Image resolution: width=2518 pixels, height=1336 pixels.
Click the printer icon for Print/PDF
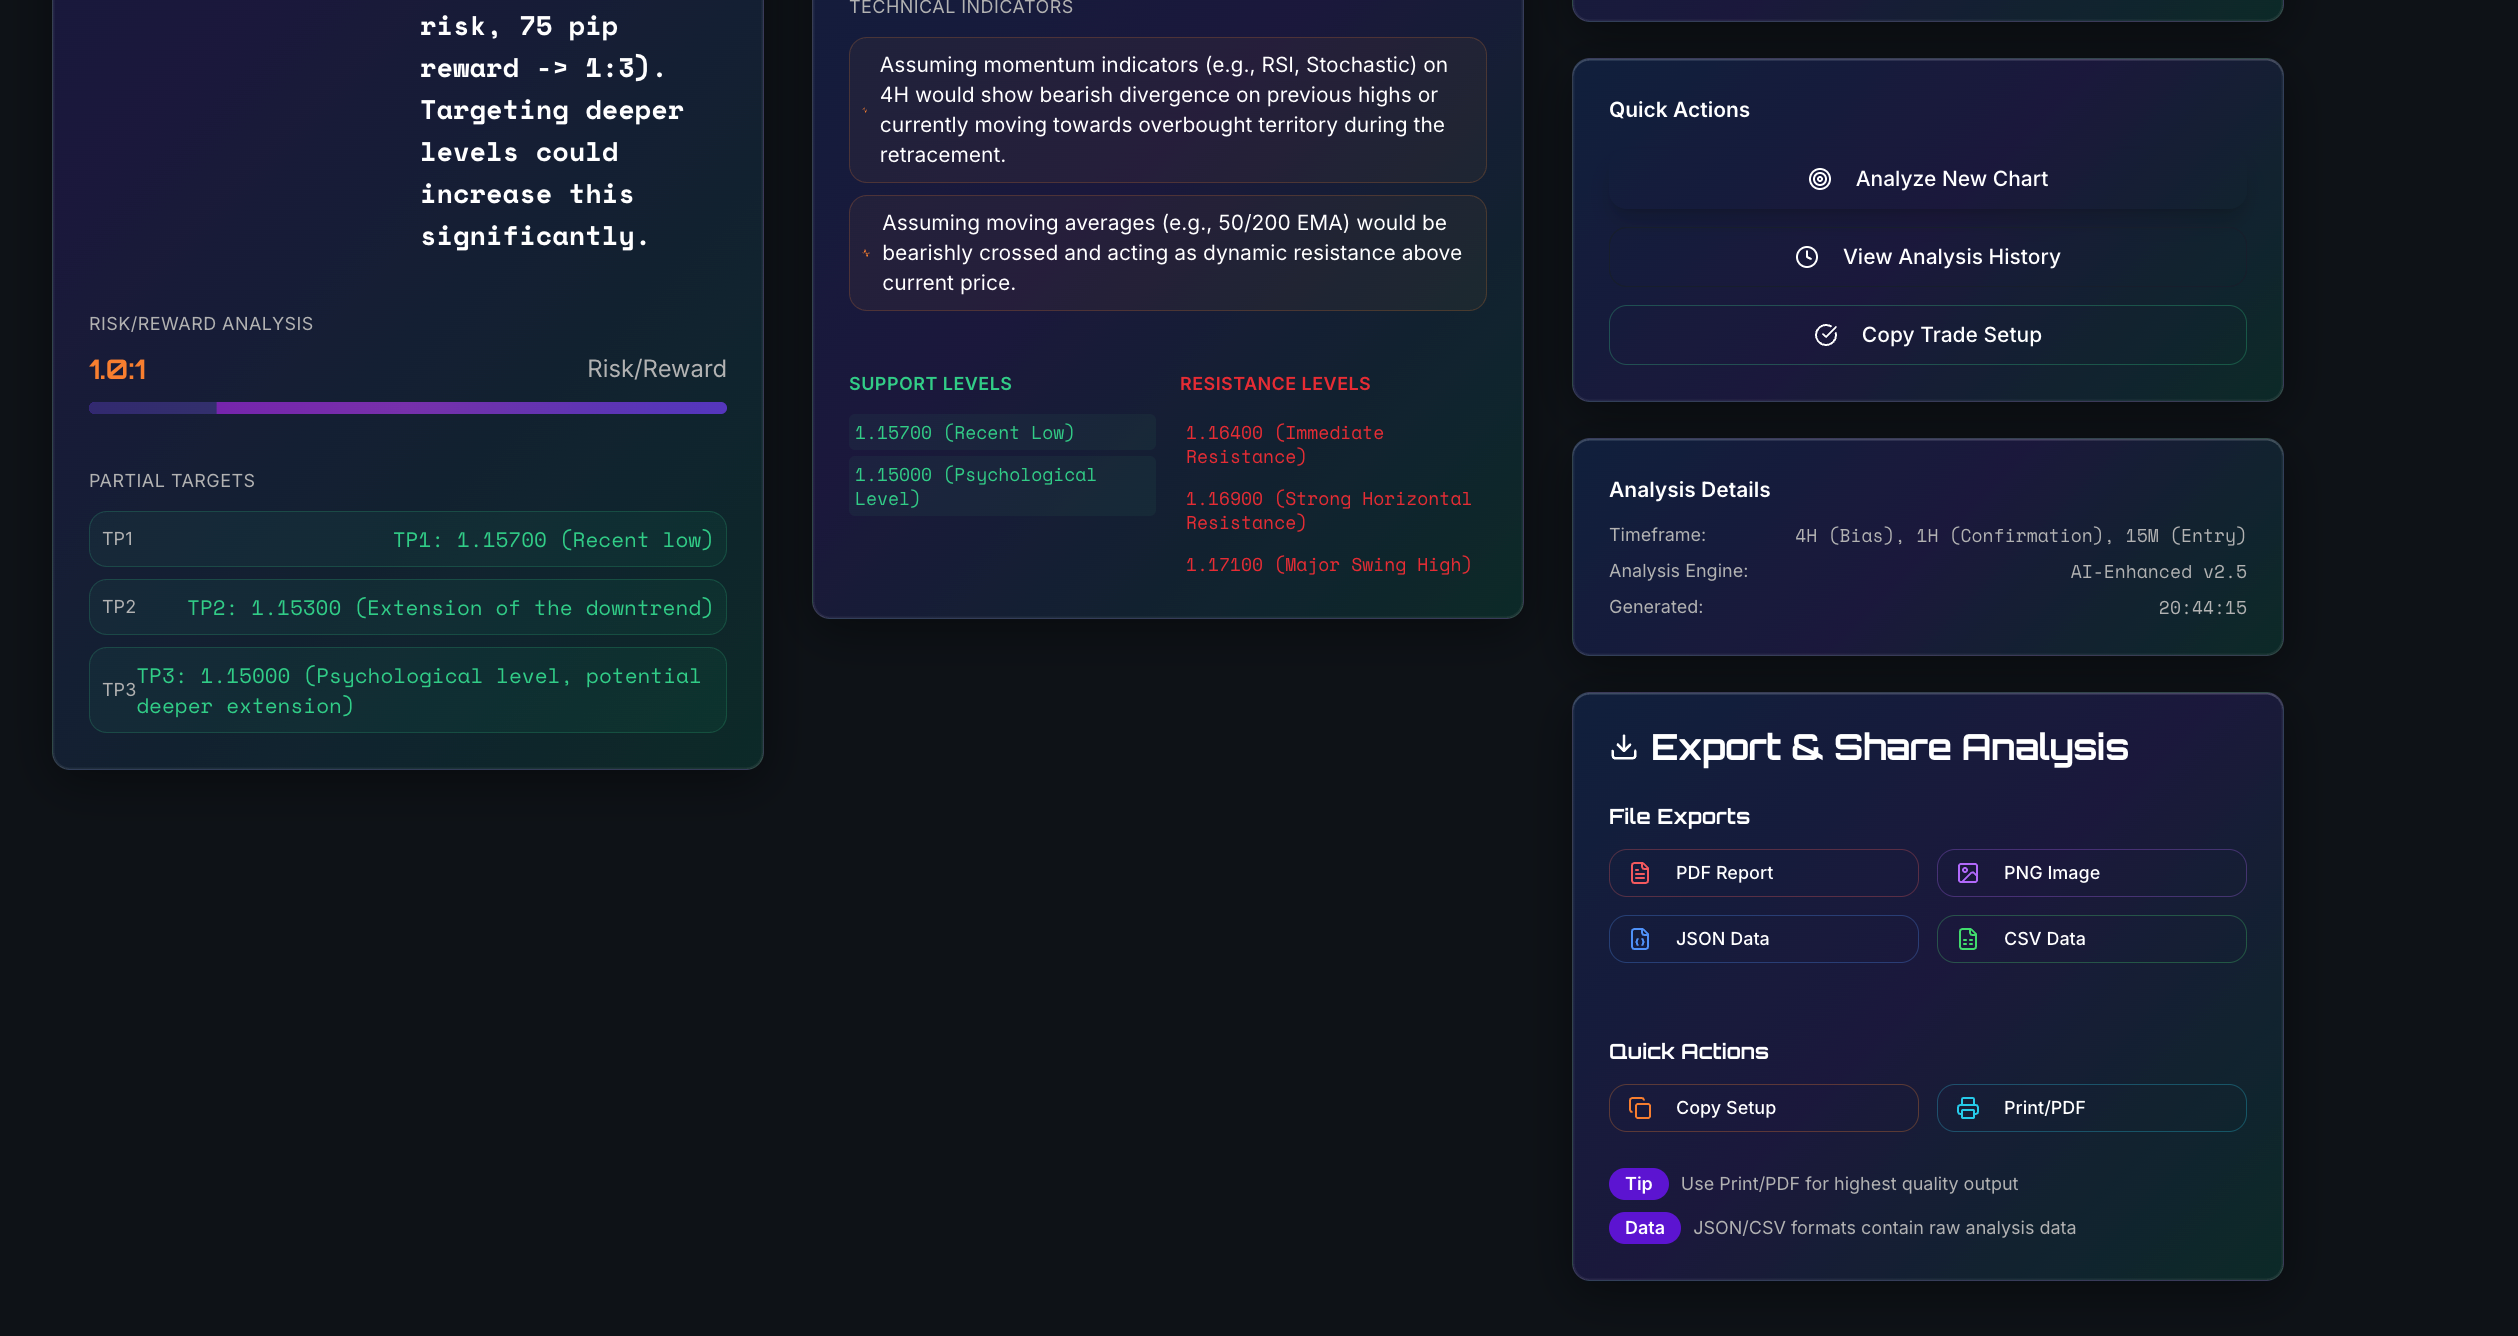1968,1108
